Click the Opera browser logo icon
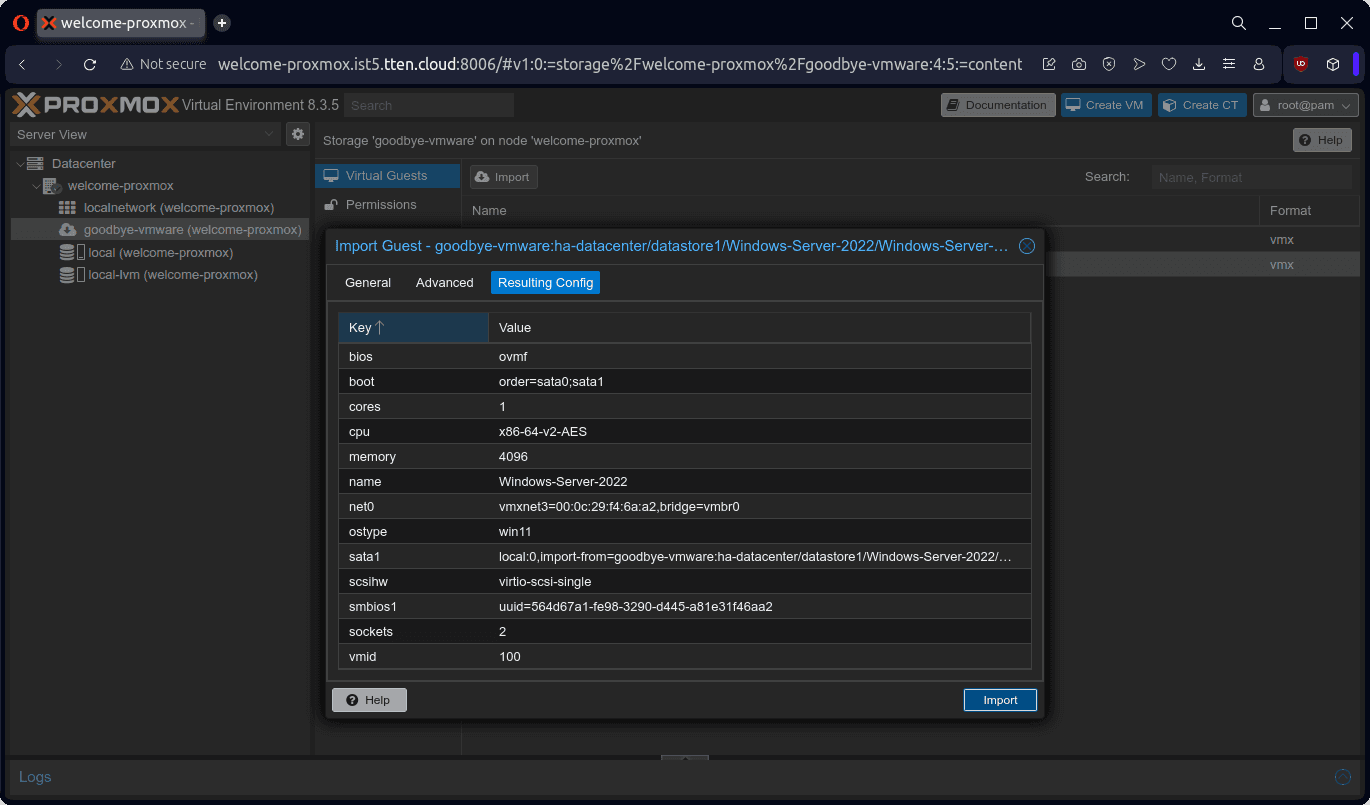The height and width of the screenshot is (805, 1370). (21, 23)
